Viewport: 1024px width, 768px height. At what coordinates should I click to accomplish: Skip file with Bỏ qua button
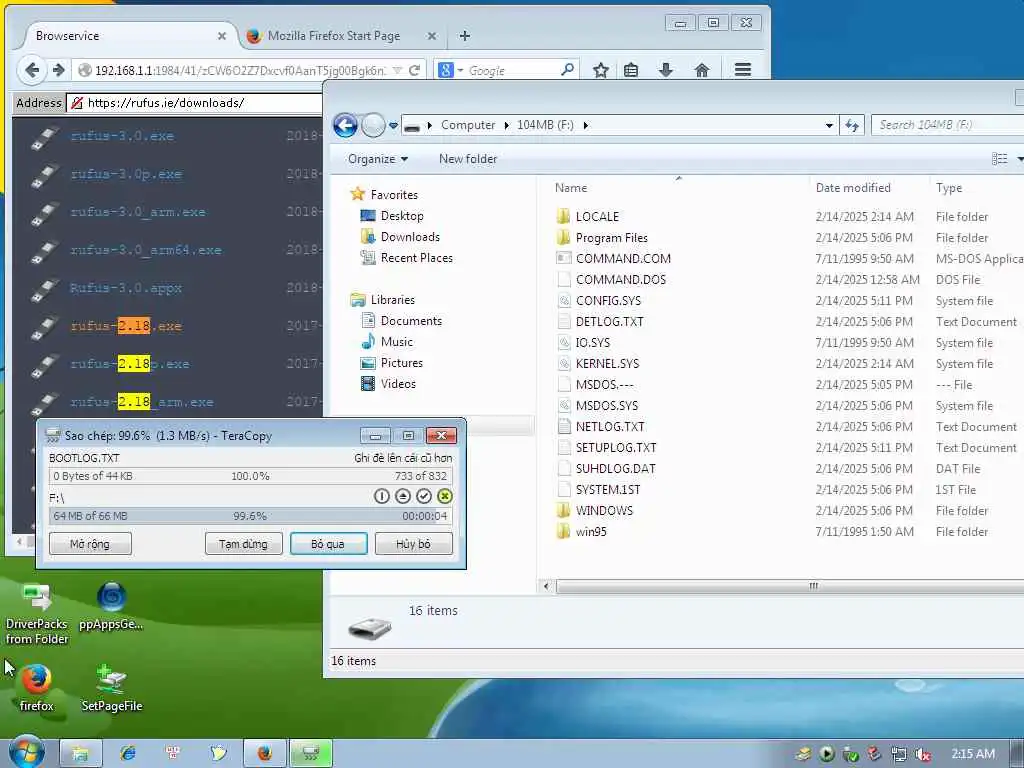(x=328, y=543)
